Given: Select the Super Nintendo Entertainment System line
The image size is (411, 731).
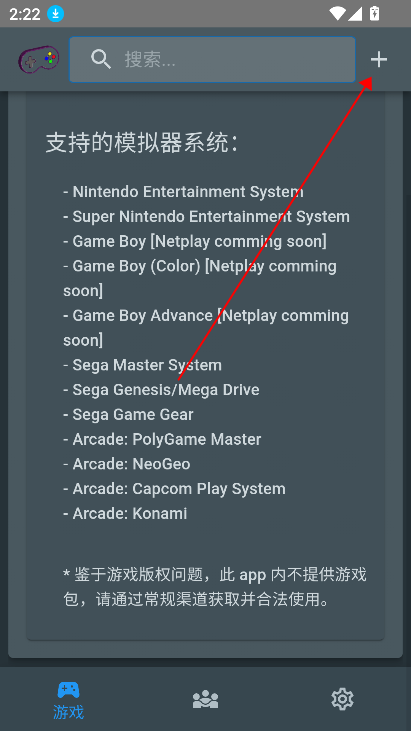Looking at the screenshot, I should (206, 216).
